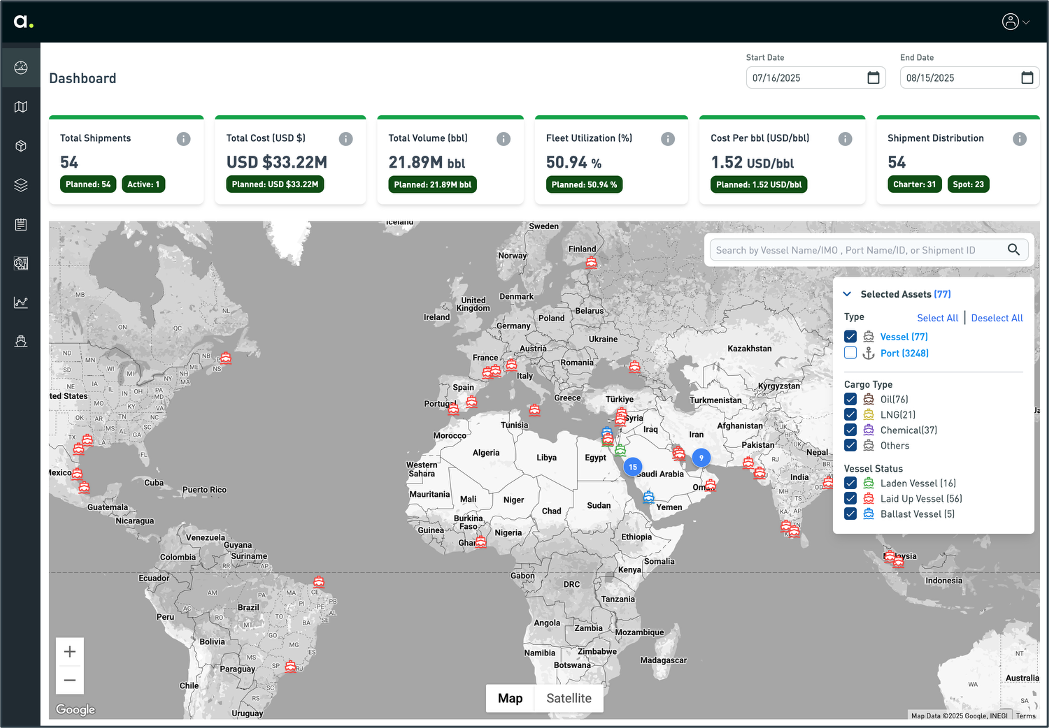Toggle the Chemical(37) cargo checkbox

pyautogui.click(x=850, y=430)
